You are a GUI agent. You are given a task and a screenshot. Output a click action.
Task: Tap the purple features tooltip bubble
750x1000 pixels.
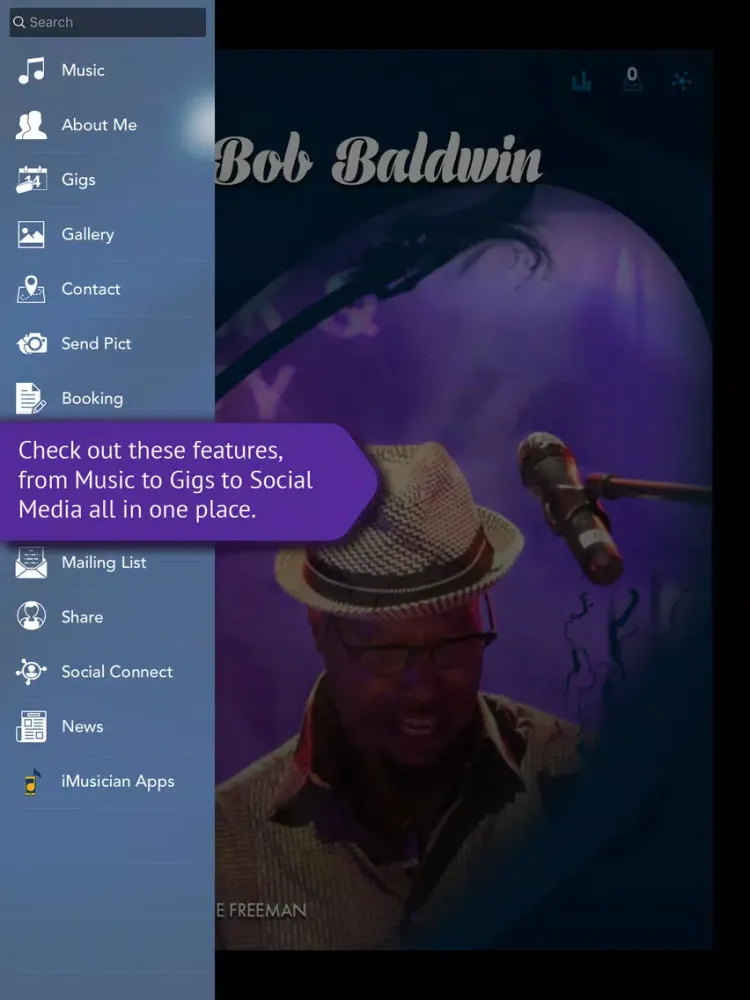pos(188,482)
